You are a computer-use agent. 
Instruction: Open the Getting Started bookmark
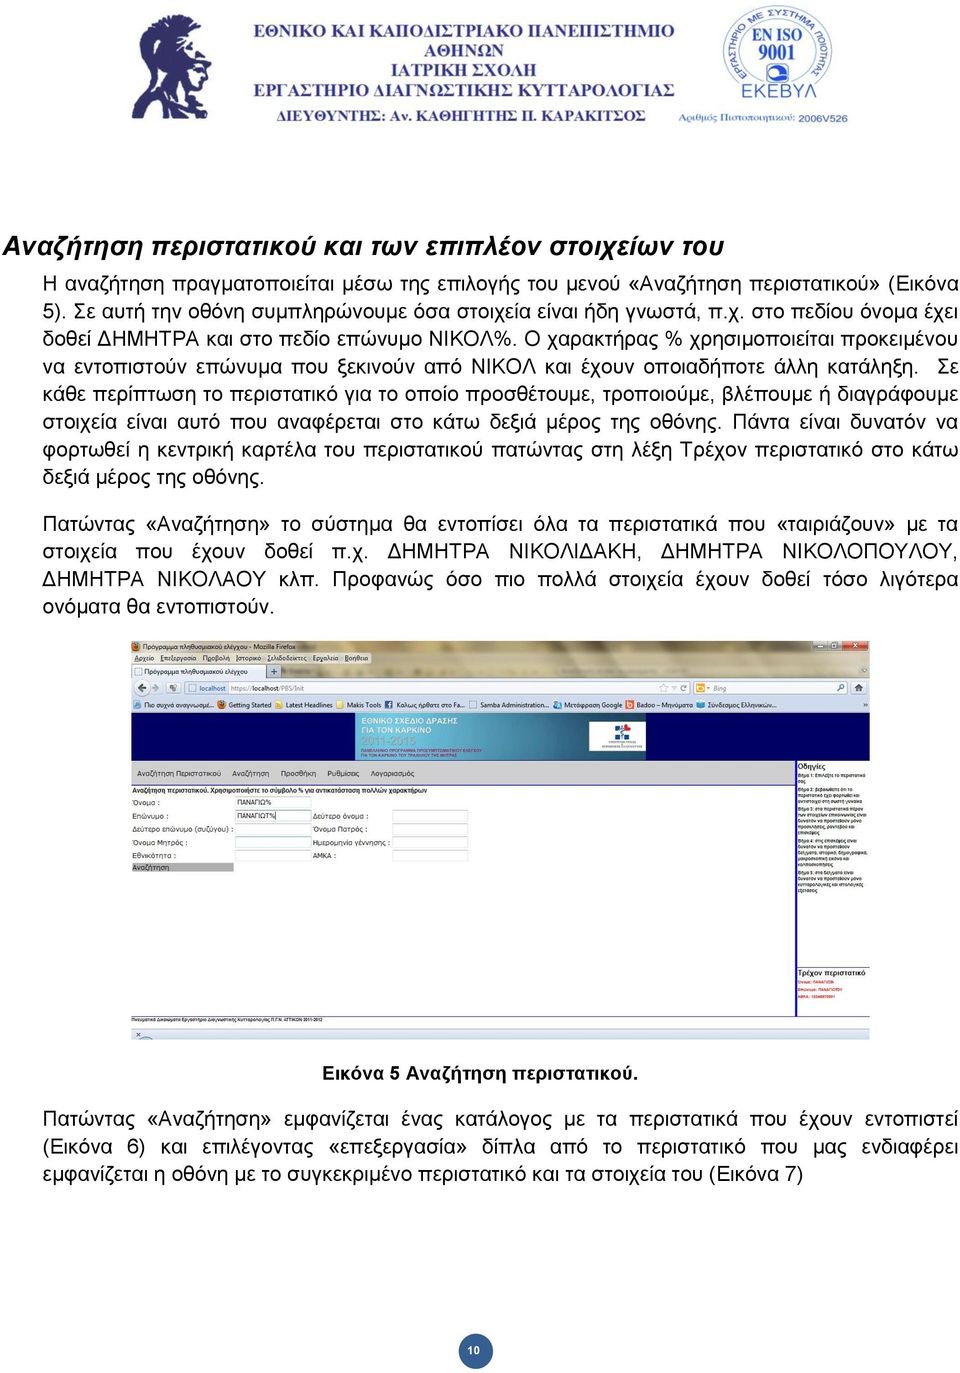point(244,705)
